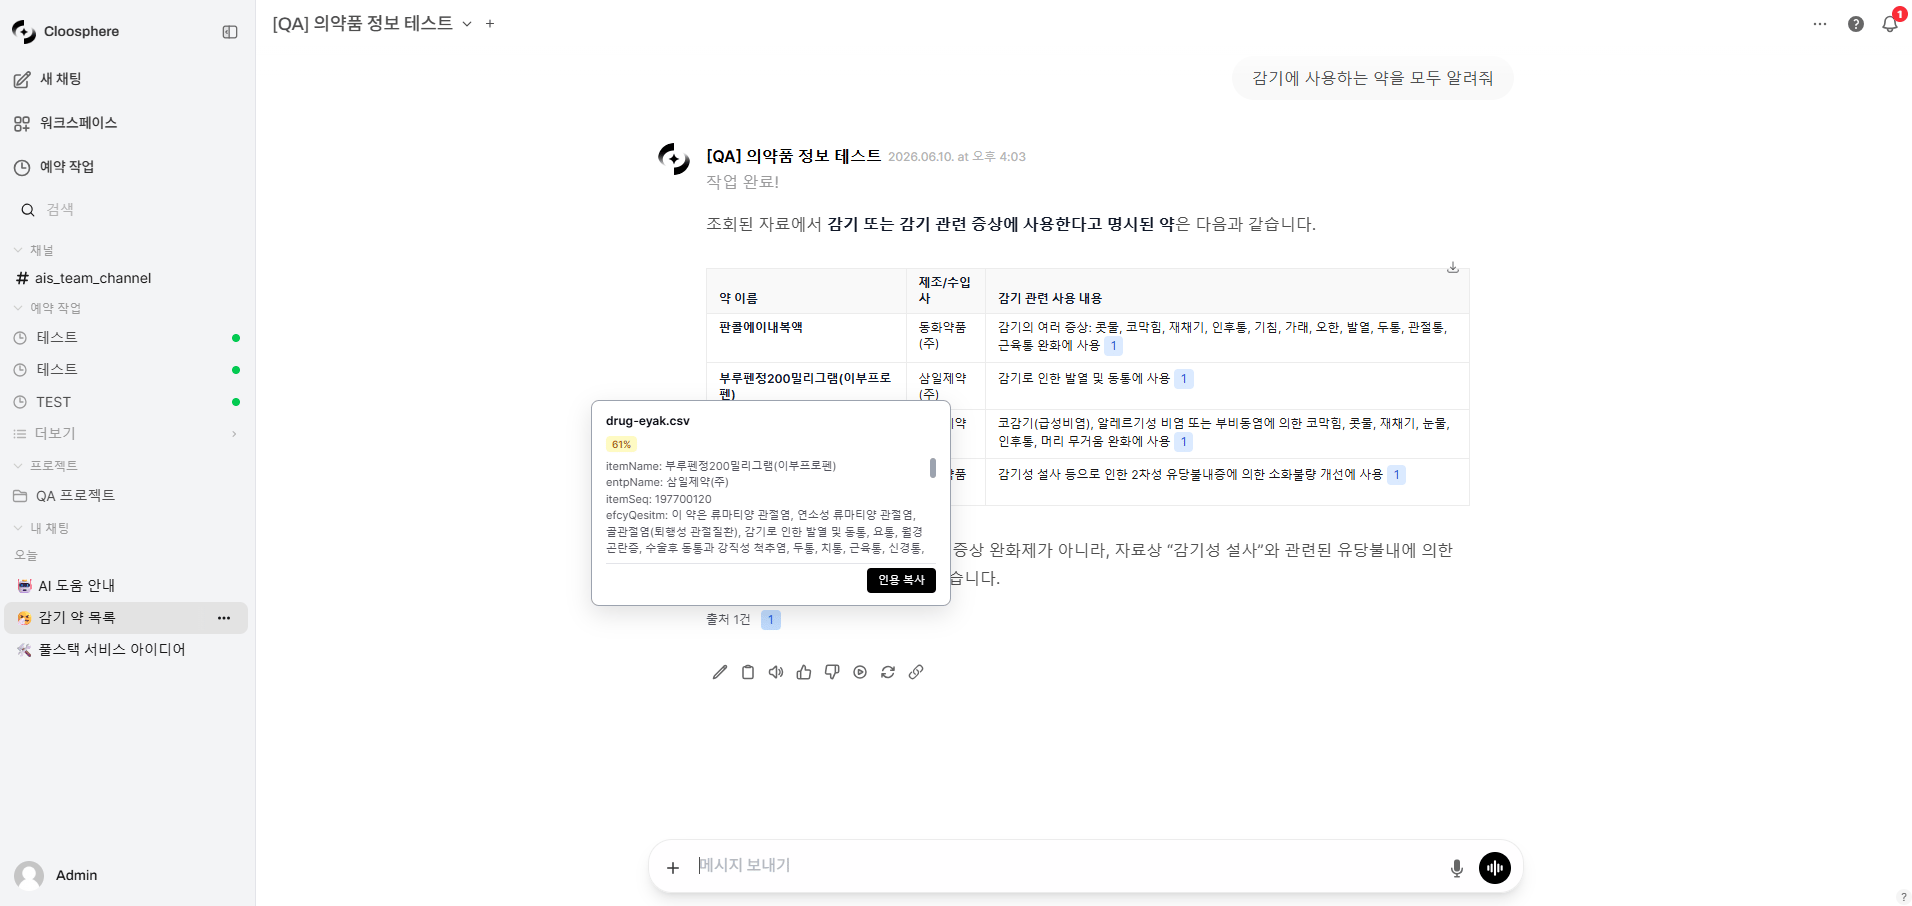Click continue response play icon
This screenshot has height=906, width=1912.
[860, 673]
